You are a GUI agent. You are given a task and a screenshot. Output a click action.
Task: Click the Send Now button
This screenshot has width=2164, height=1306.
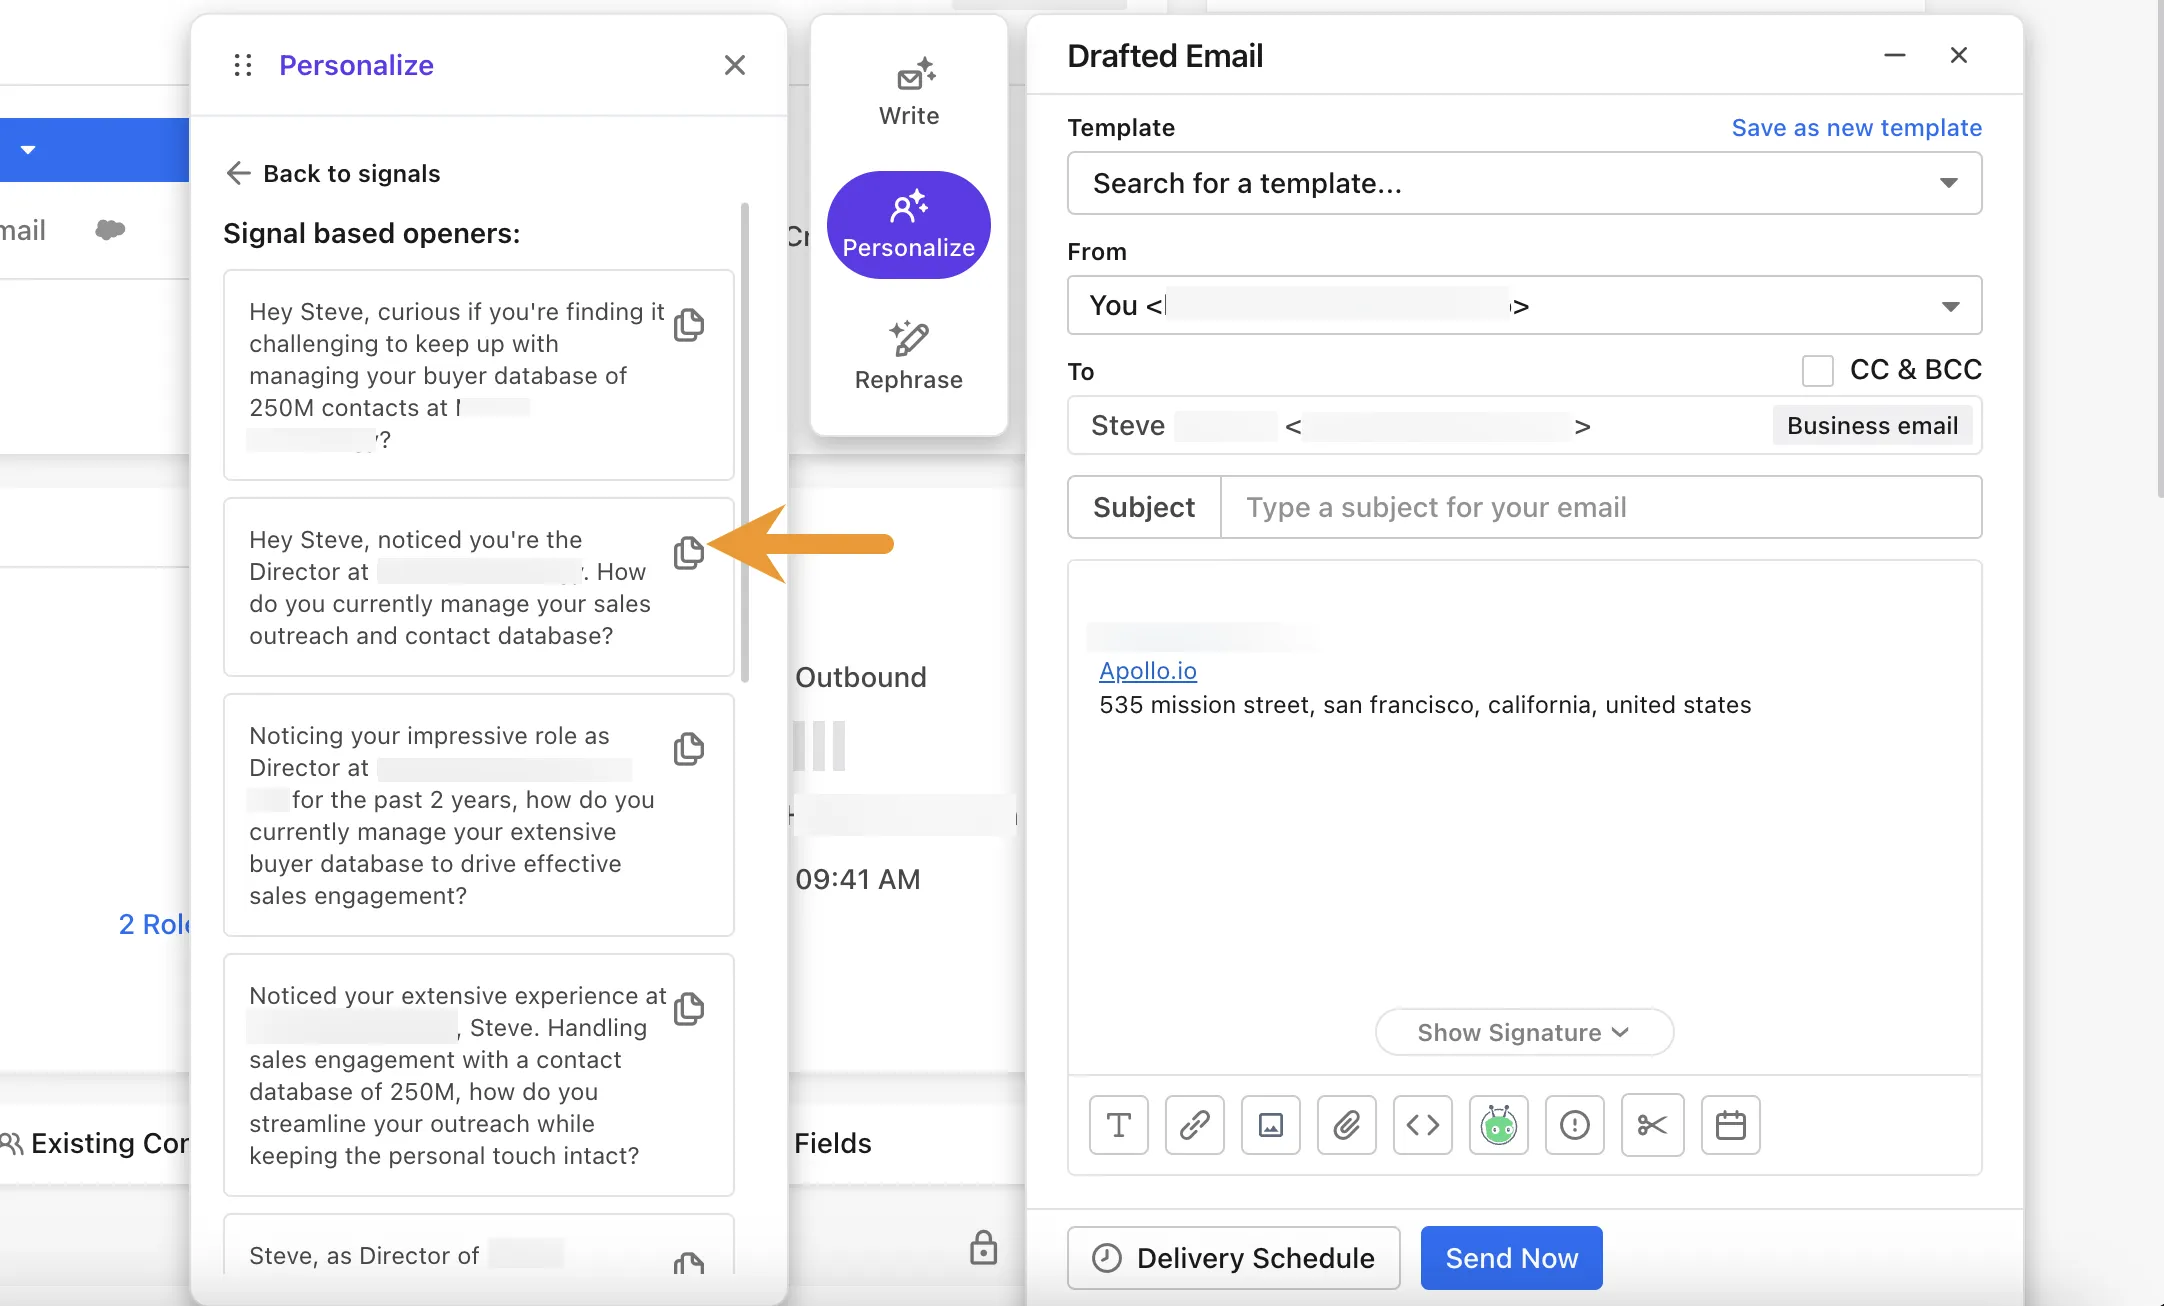coord(1510,1257)
